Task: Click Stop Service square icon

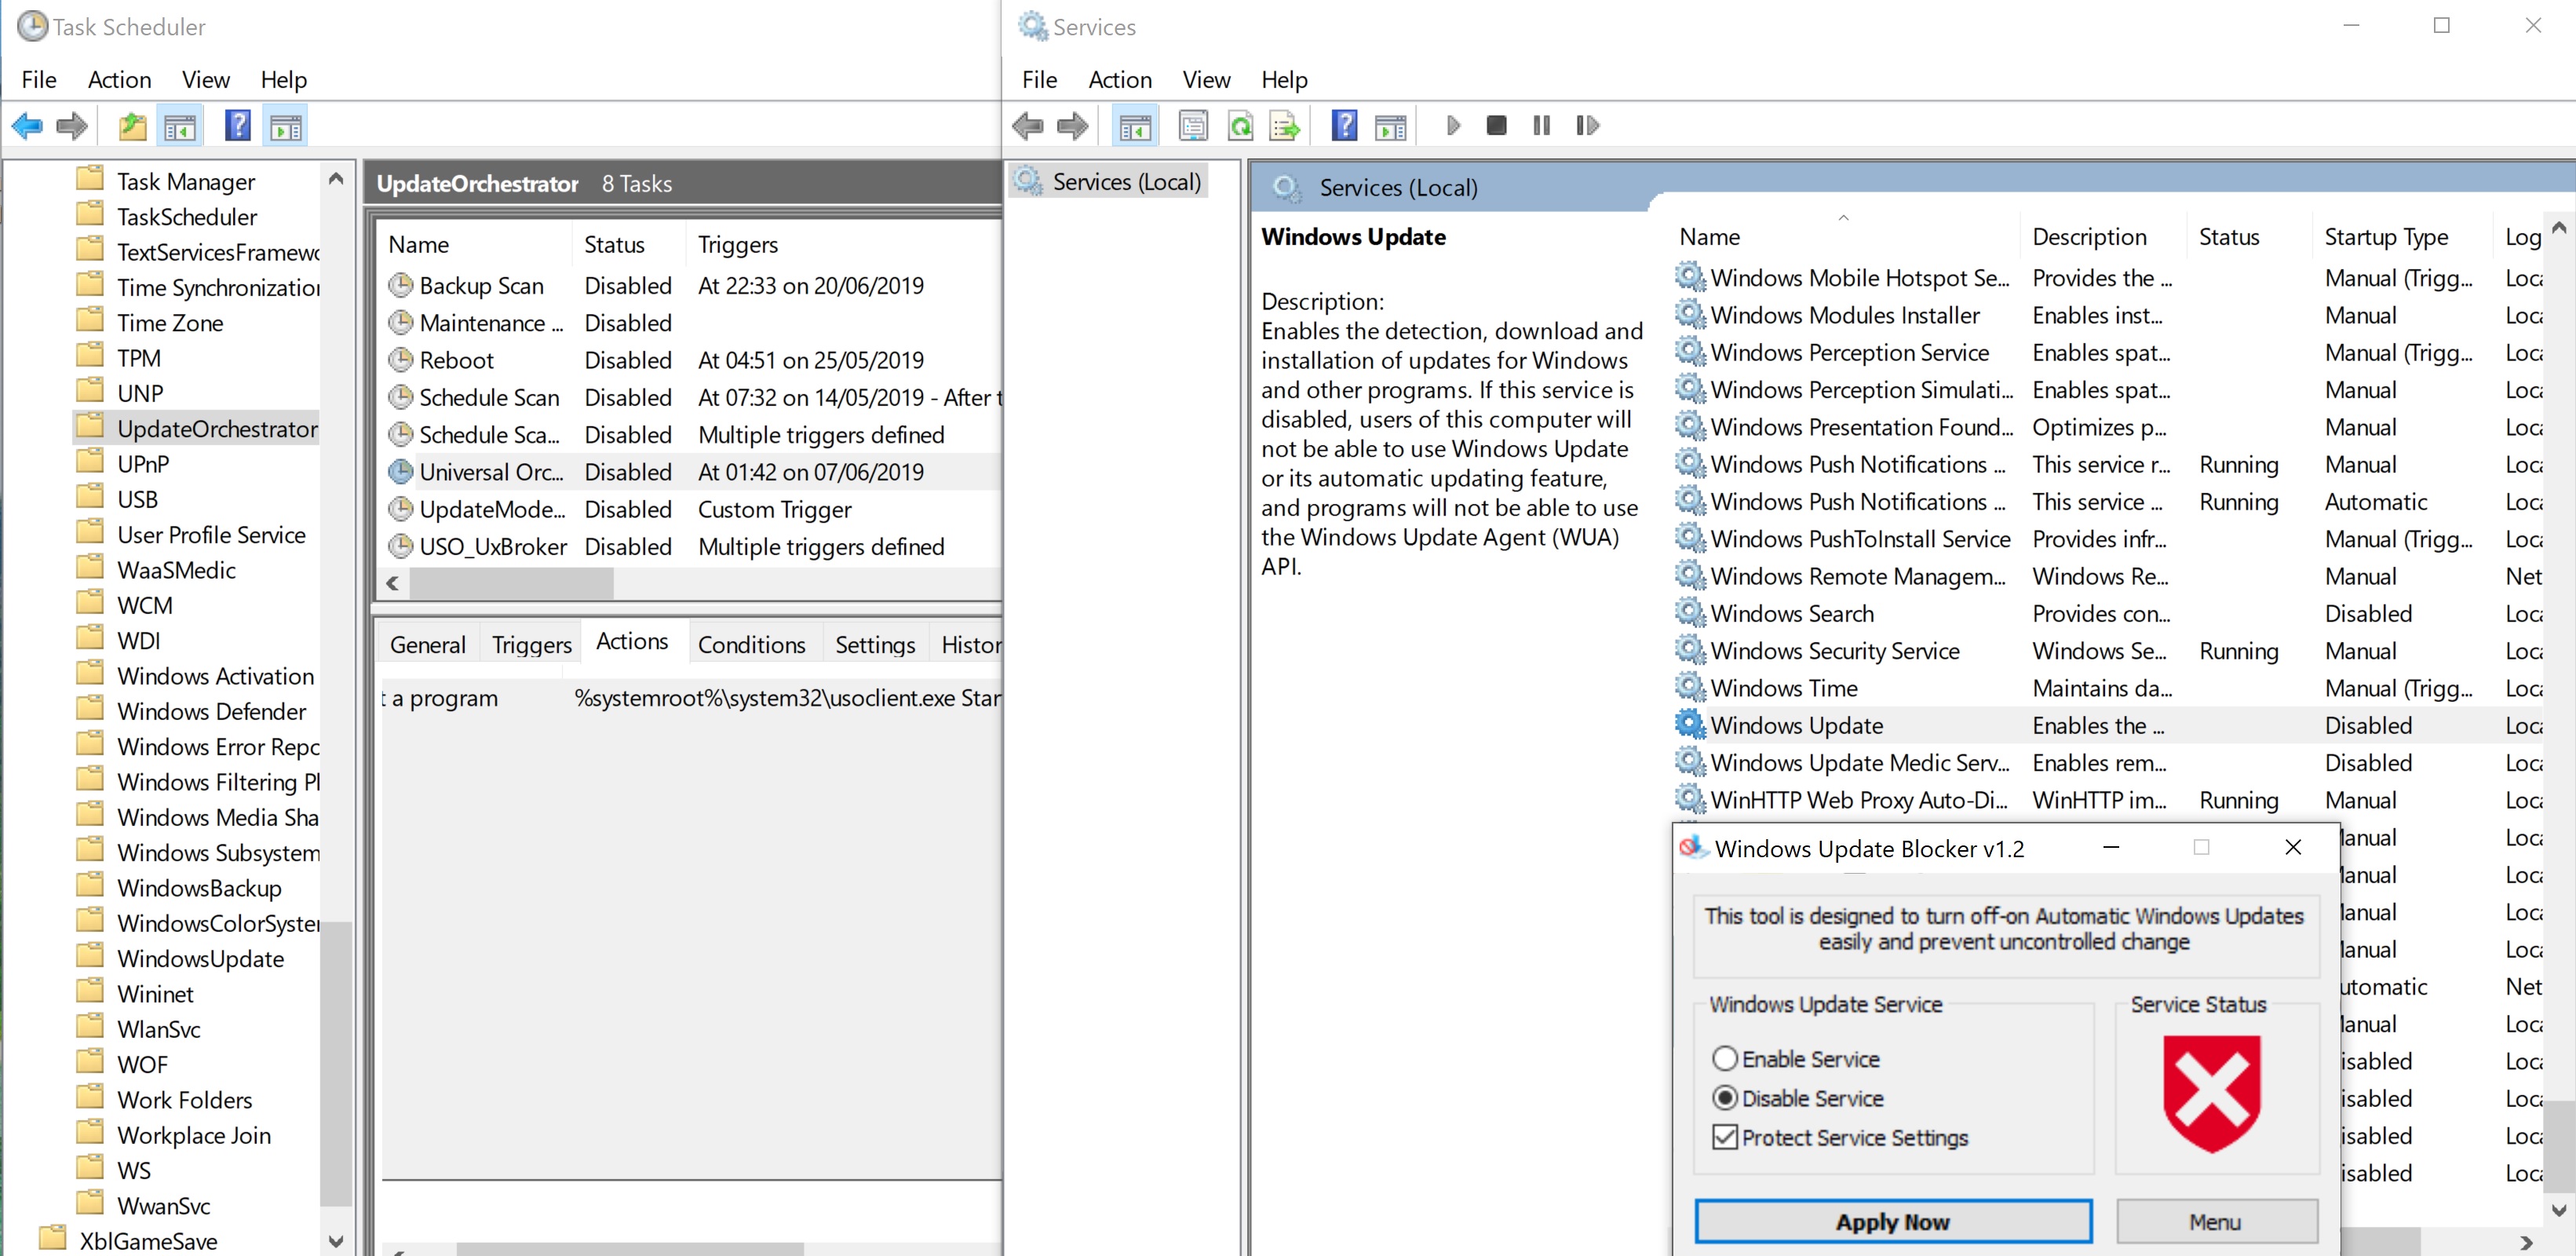Action: [1496, 125]
